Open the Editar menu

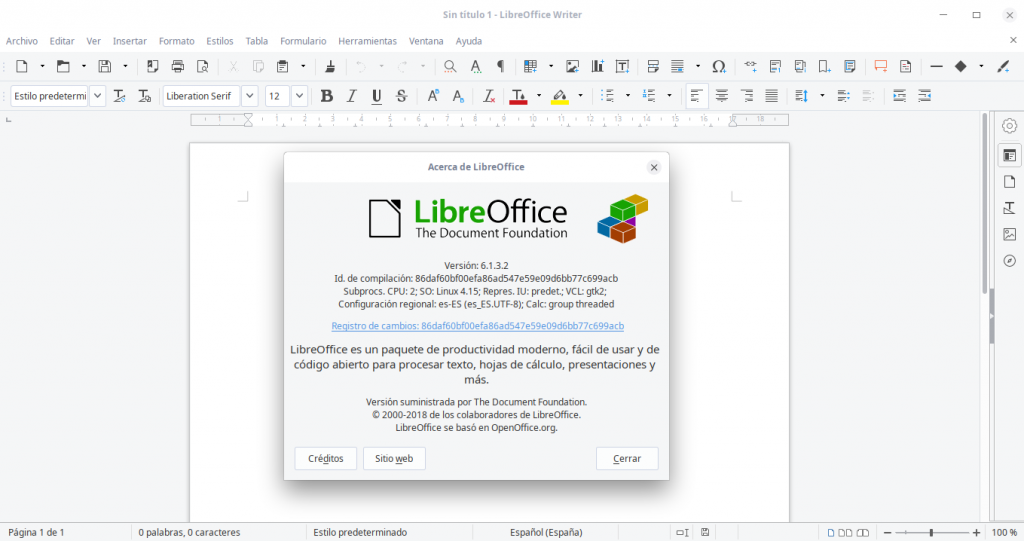point(62,41)
